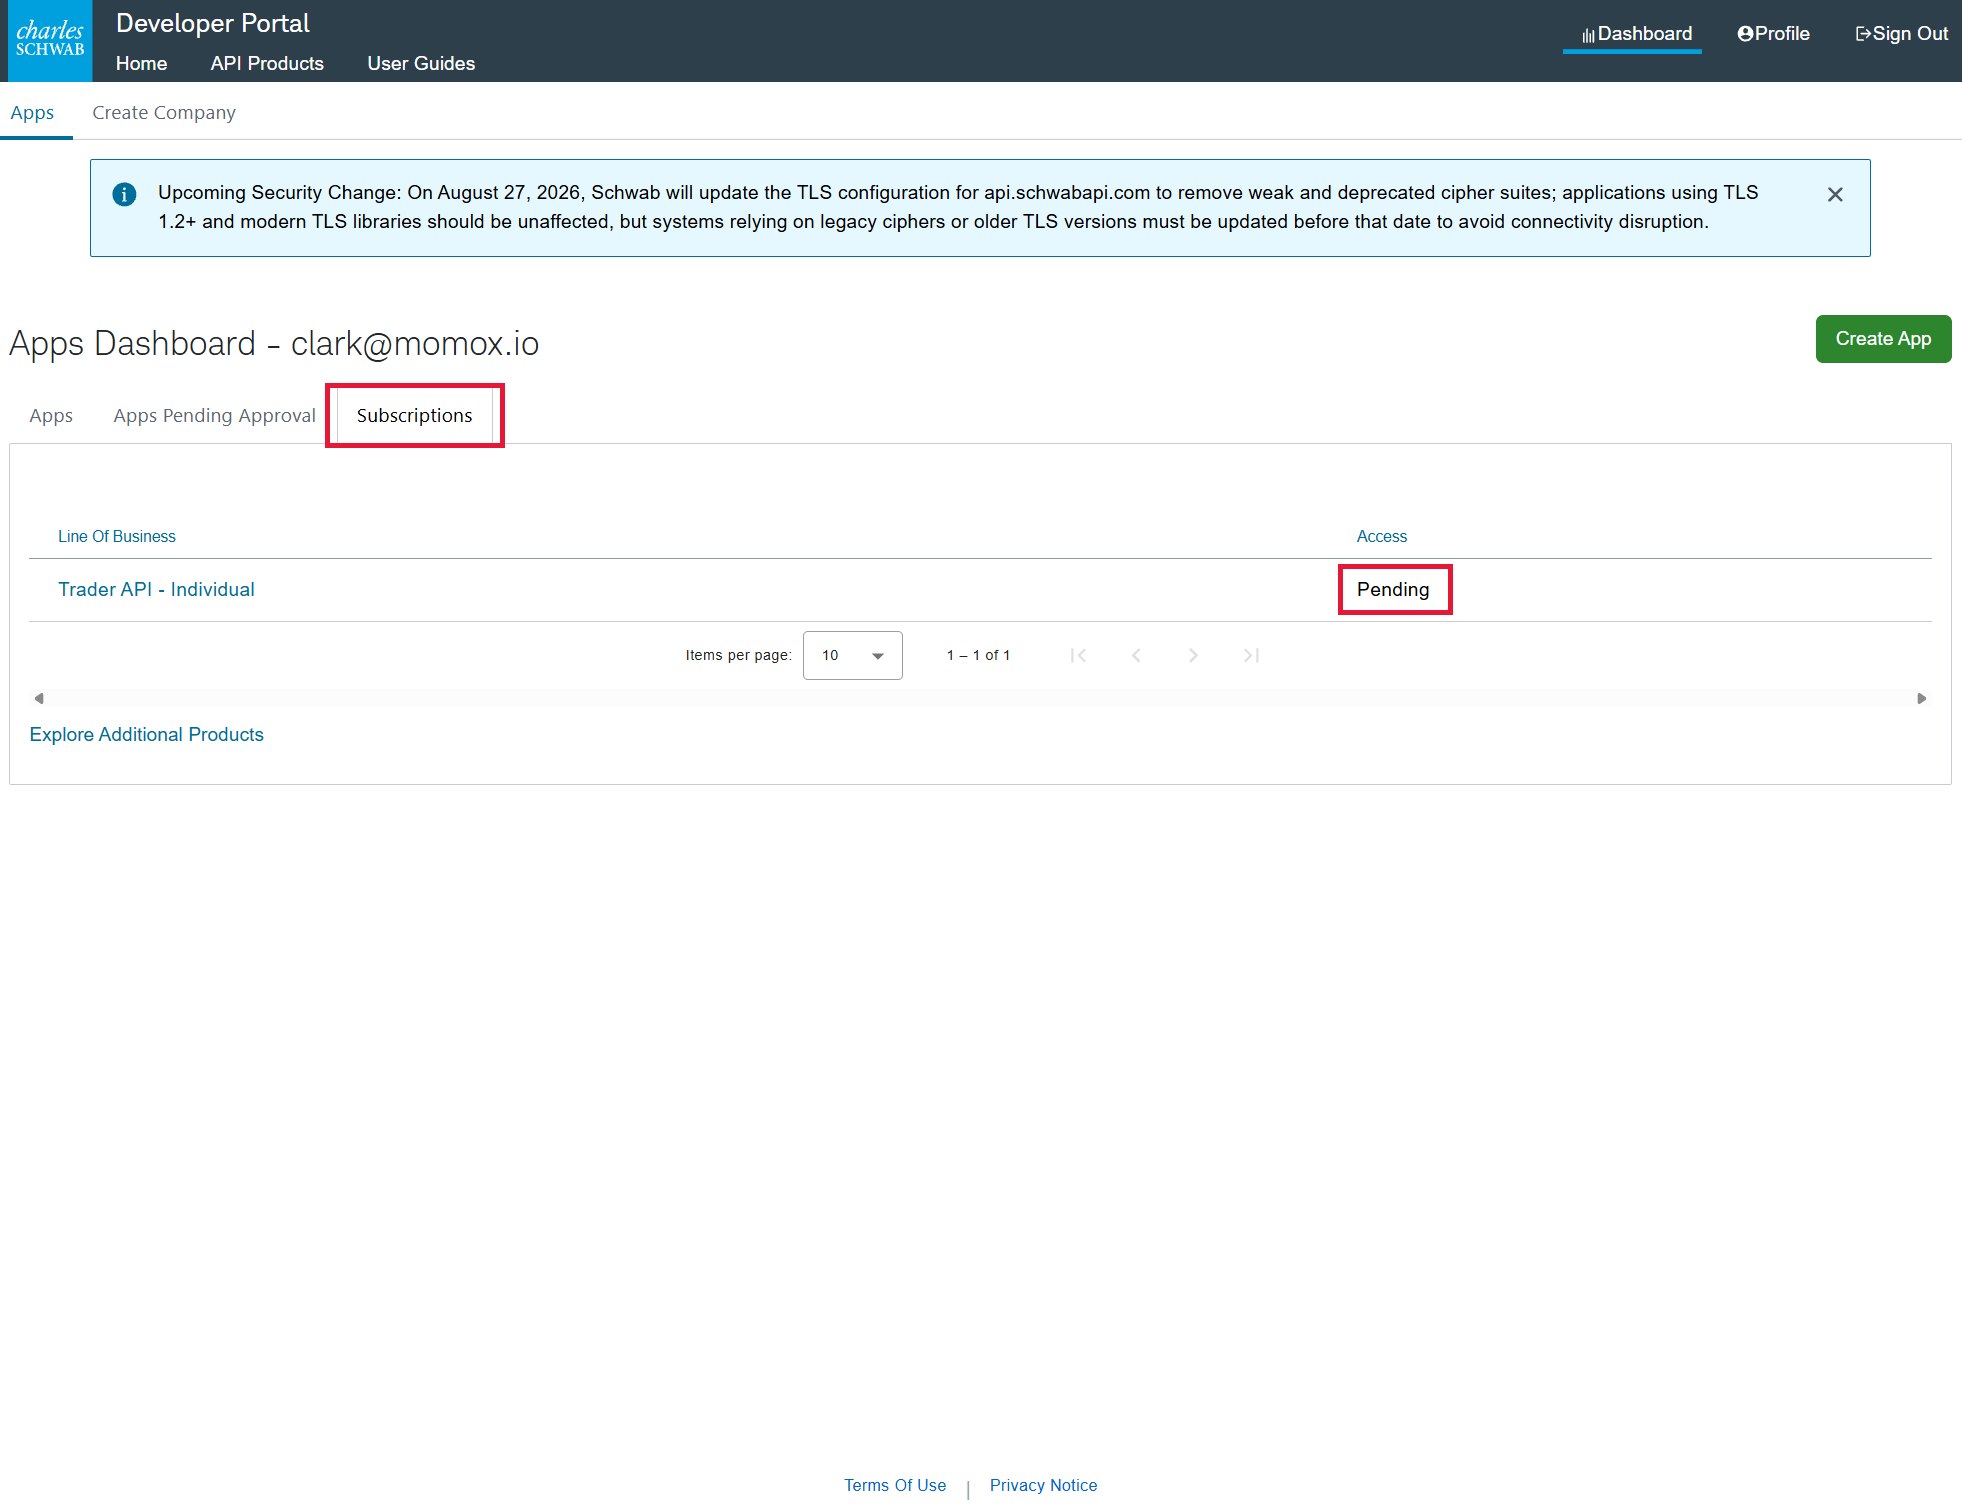Click the Create App button
Image resolution: width=1962 pixels, height=1512 pixels.
pyautogui.click(x=1883, y=339)
